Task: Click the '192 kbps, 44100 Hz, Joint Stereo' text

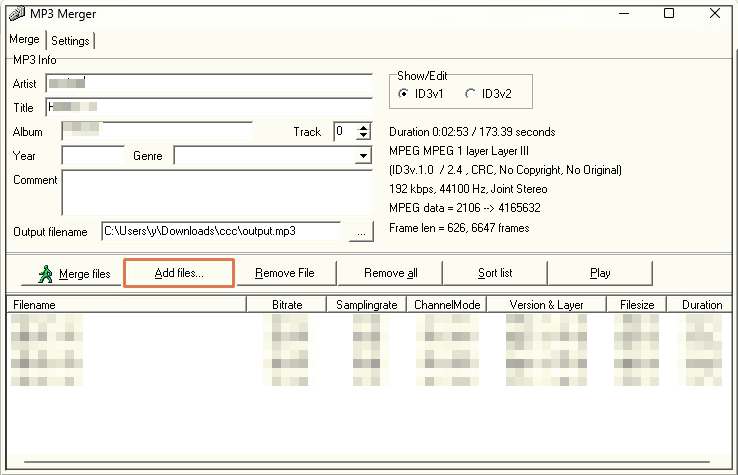Action: coord(468,189)
